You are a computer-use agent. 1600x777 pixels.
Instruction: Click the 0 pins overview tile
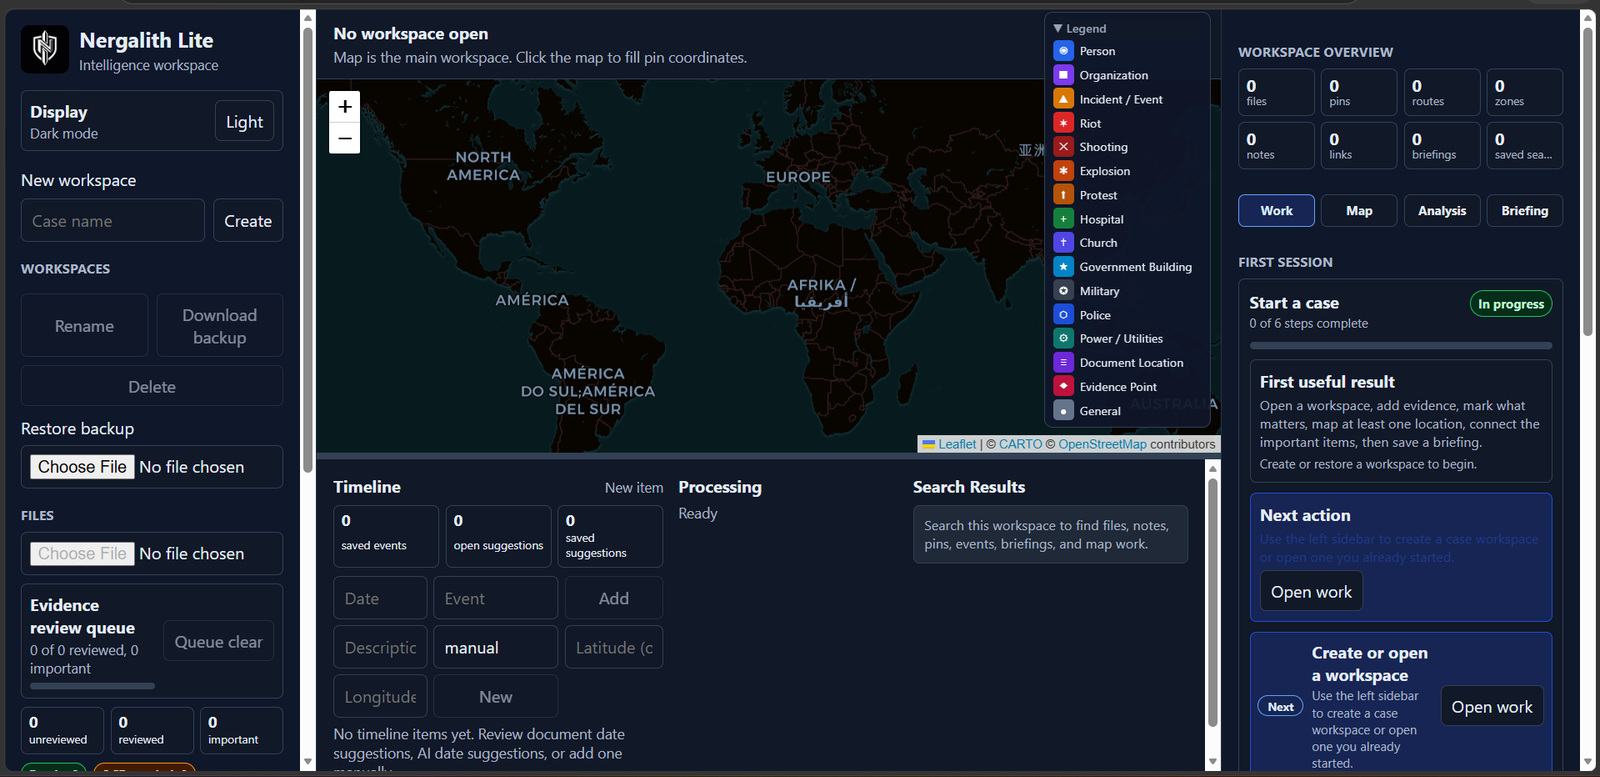tap(1359, 93)
